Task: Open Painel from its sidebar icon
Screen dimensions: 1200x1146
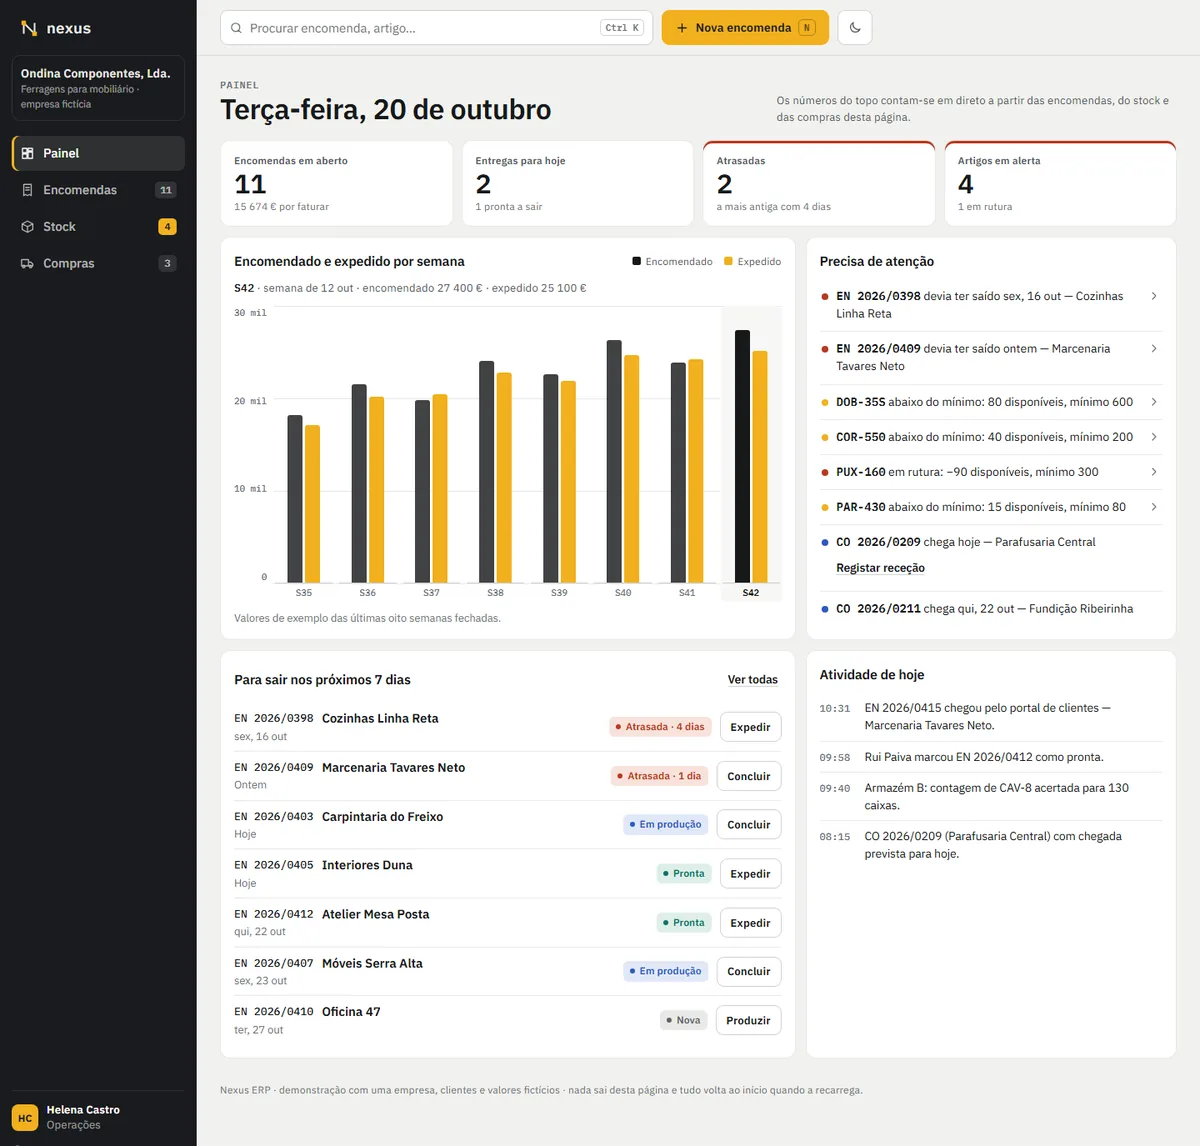Action: click(x=27, y=153)
